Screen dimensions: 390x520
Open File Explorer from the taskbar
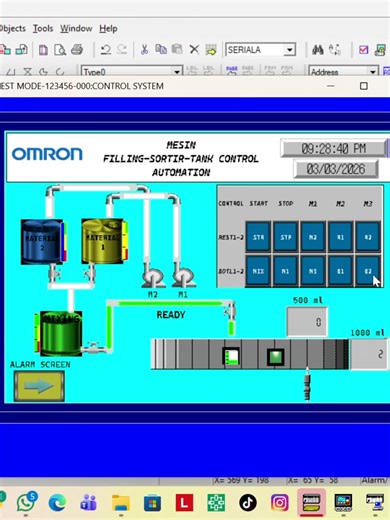pyautogui.click(x=121, y=503)
